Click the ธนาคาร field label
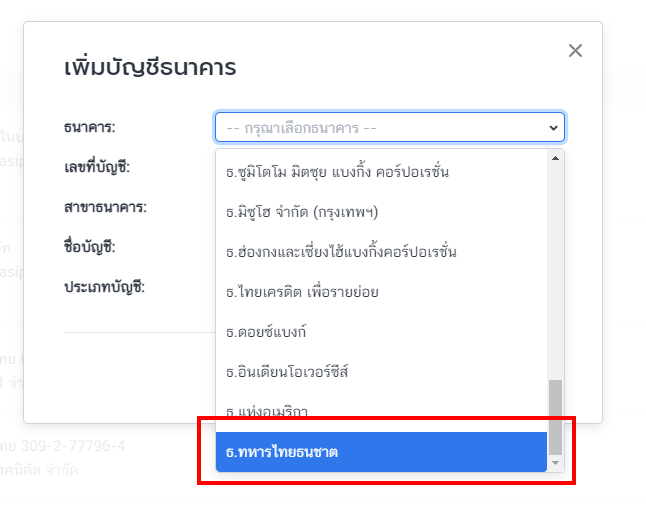The image size is (646, 516). [x=90, y=127]
